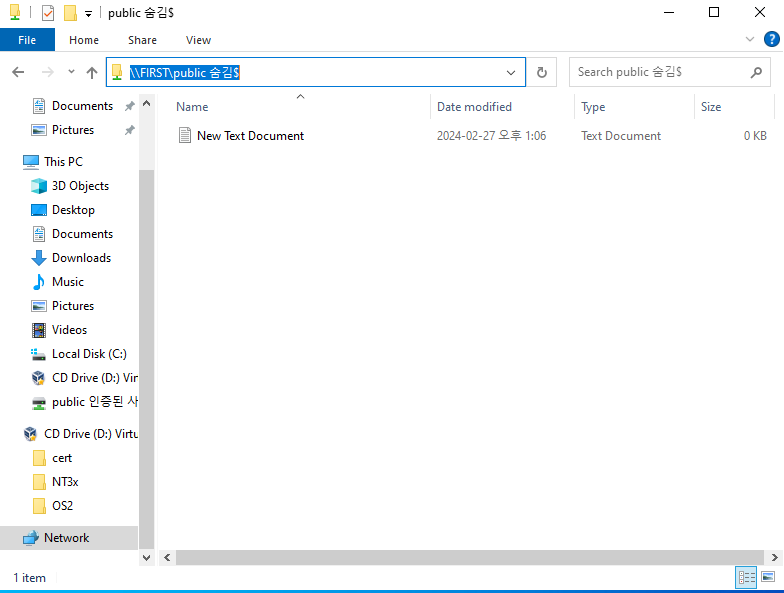
Task: Click the New folder quick access icon
Action: (70, 13)
